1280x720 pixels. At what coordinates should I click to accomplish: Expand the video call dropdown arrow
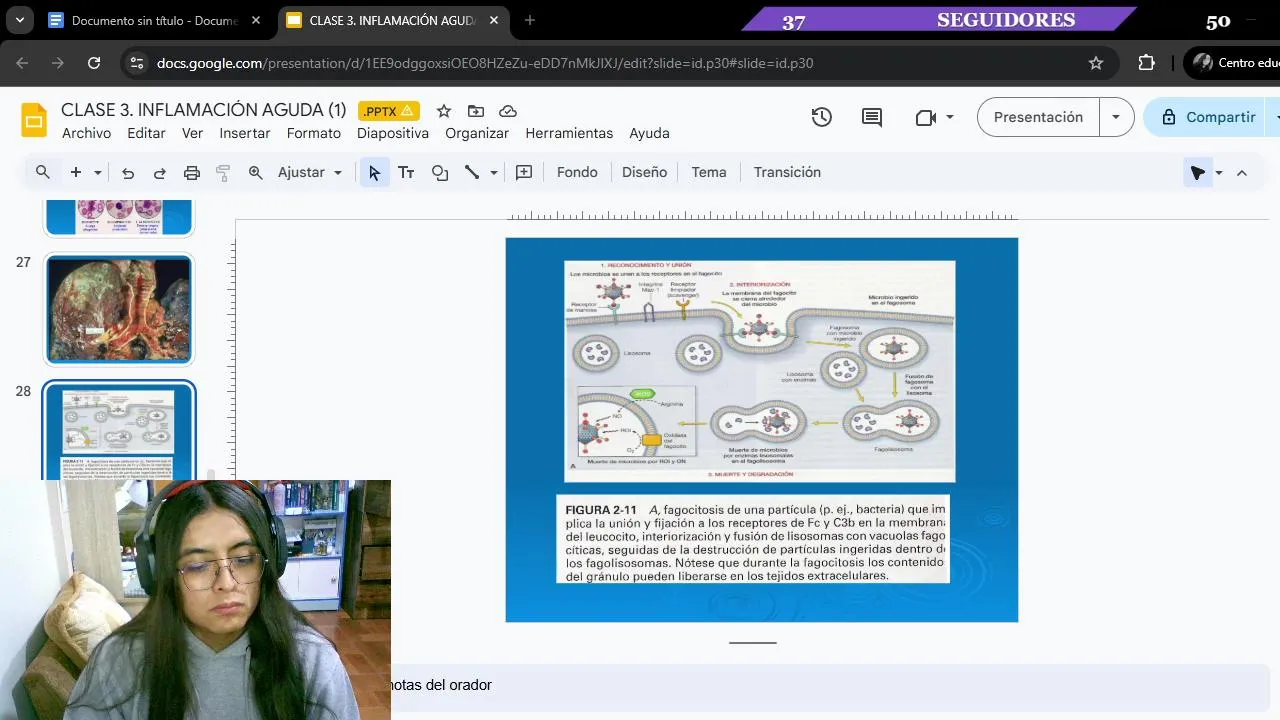click(949, 117)
